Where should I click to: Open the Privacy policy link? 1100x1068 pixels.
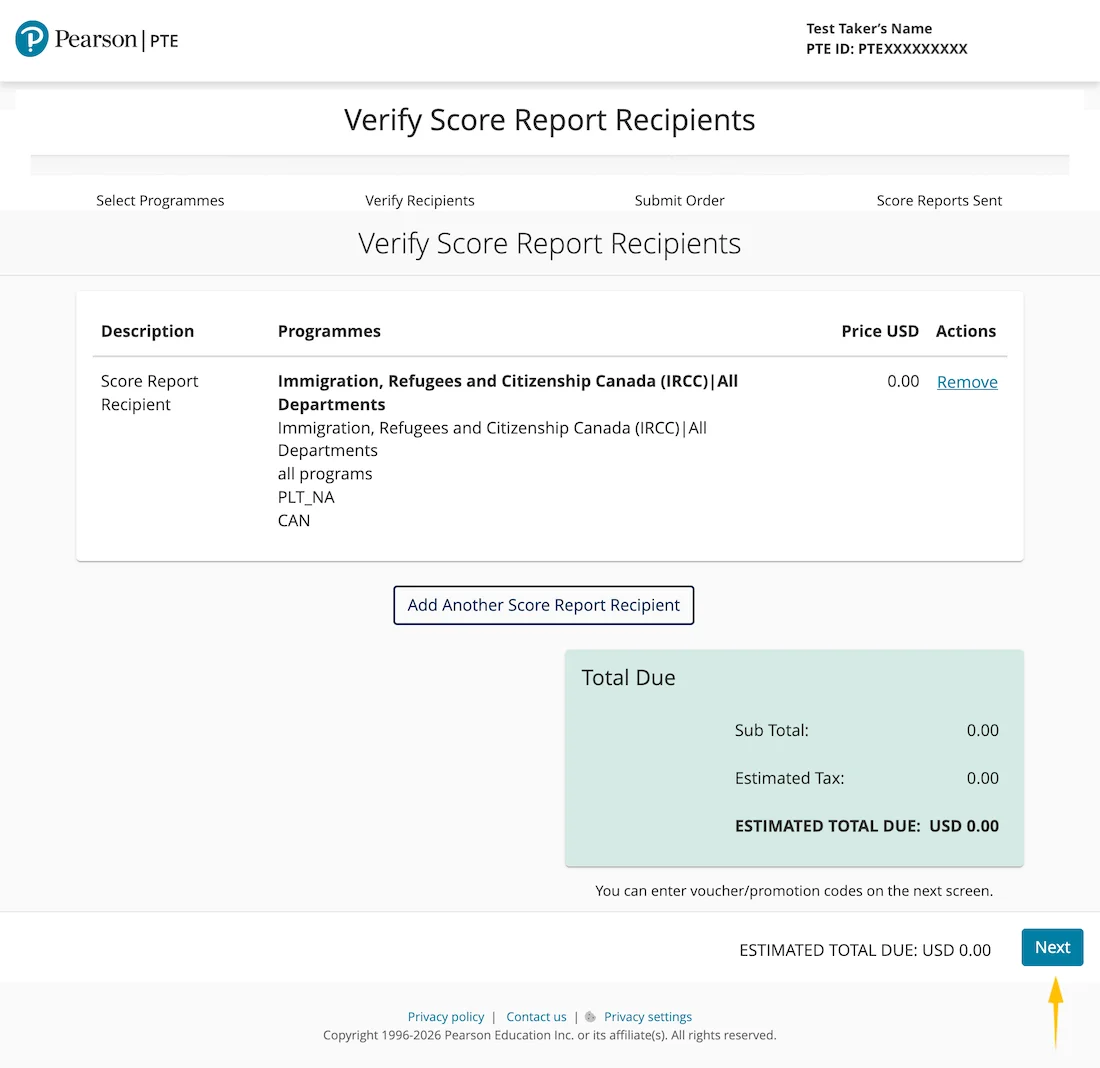point(445,1017)
